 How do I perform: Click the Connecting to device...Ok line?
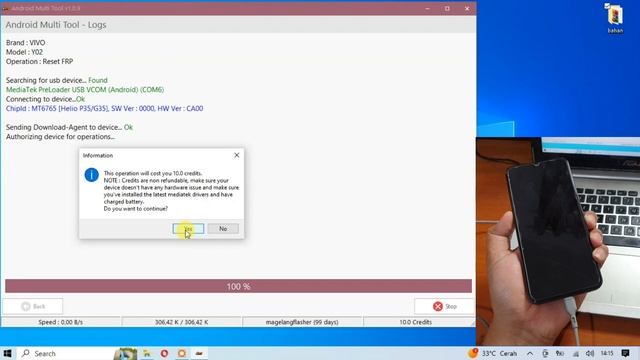45,99
